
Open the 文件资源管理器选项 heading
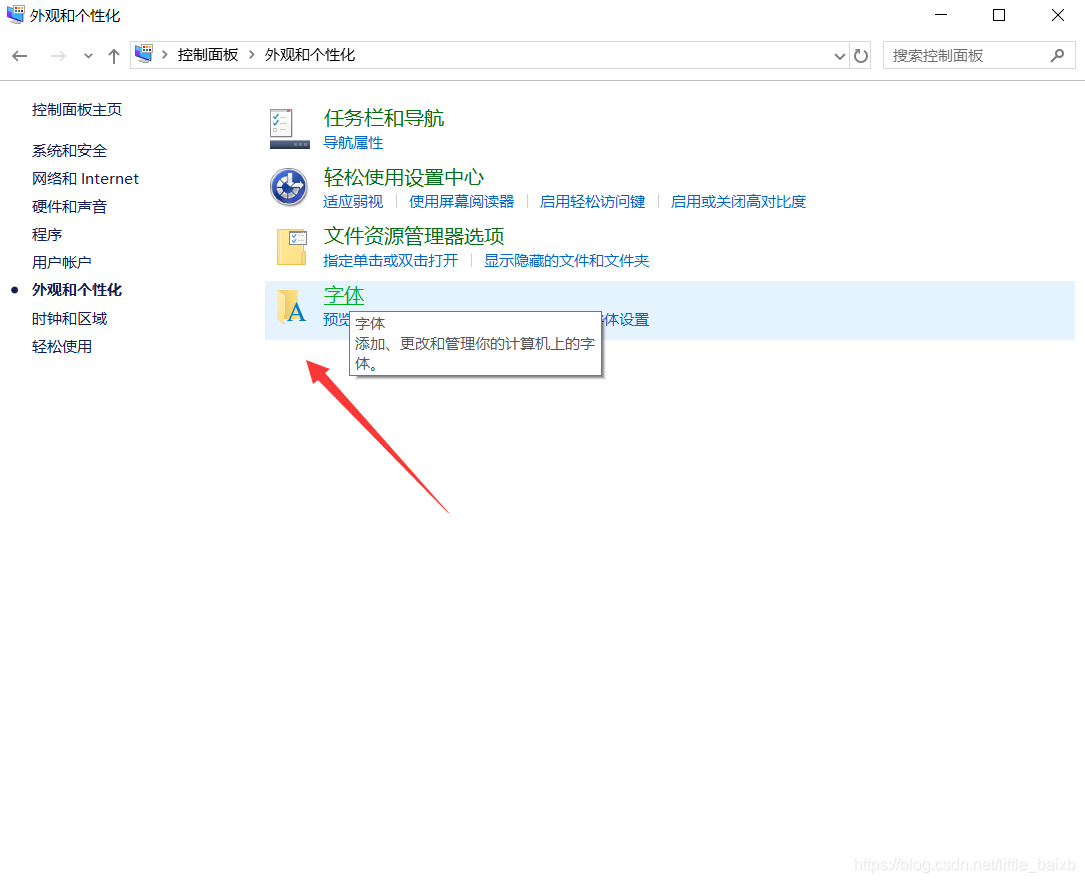coord(414,236)
